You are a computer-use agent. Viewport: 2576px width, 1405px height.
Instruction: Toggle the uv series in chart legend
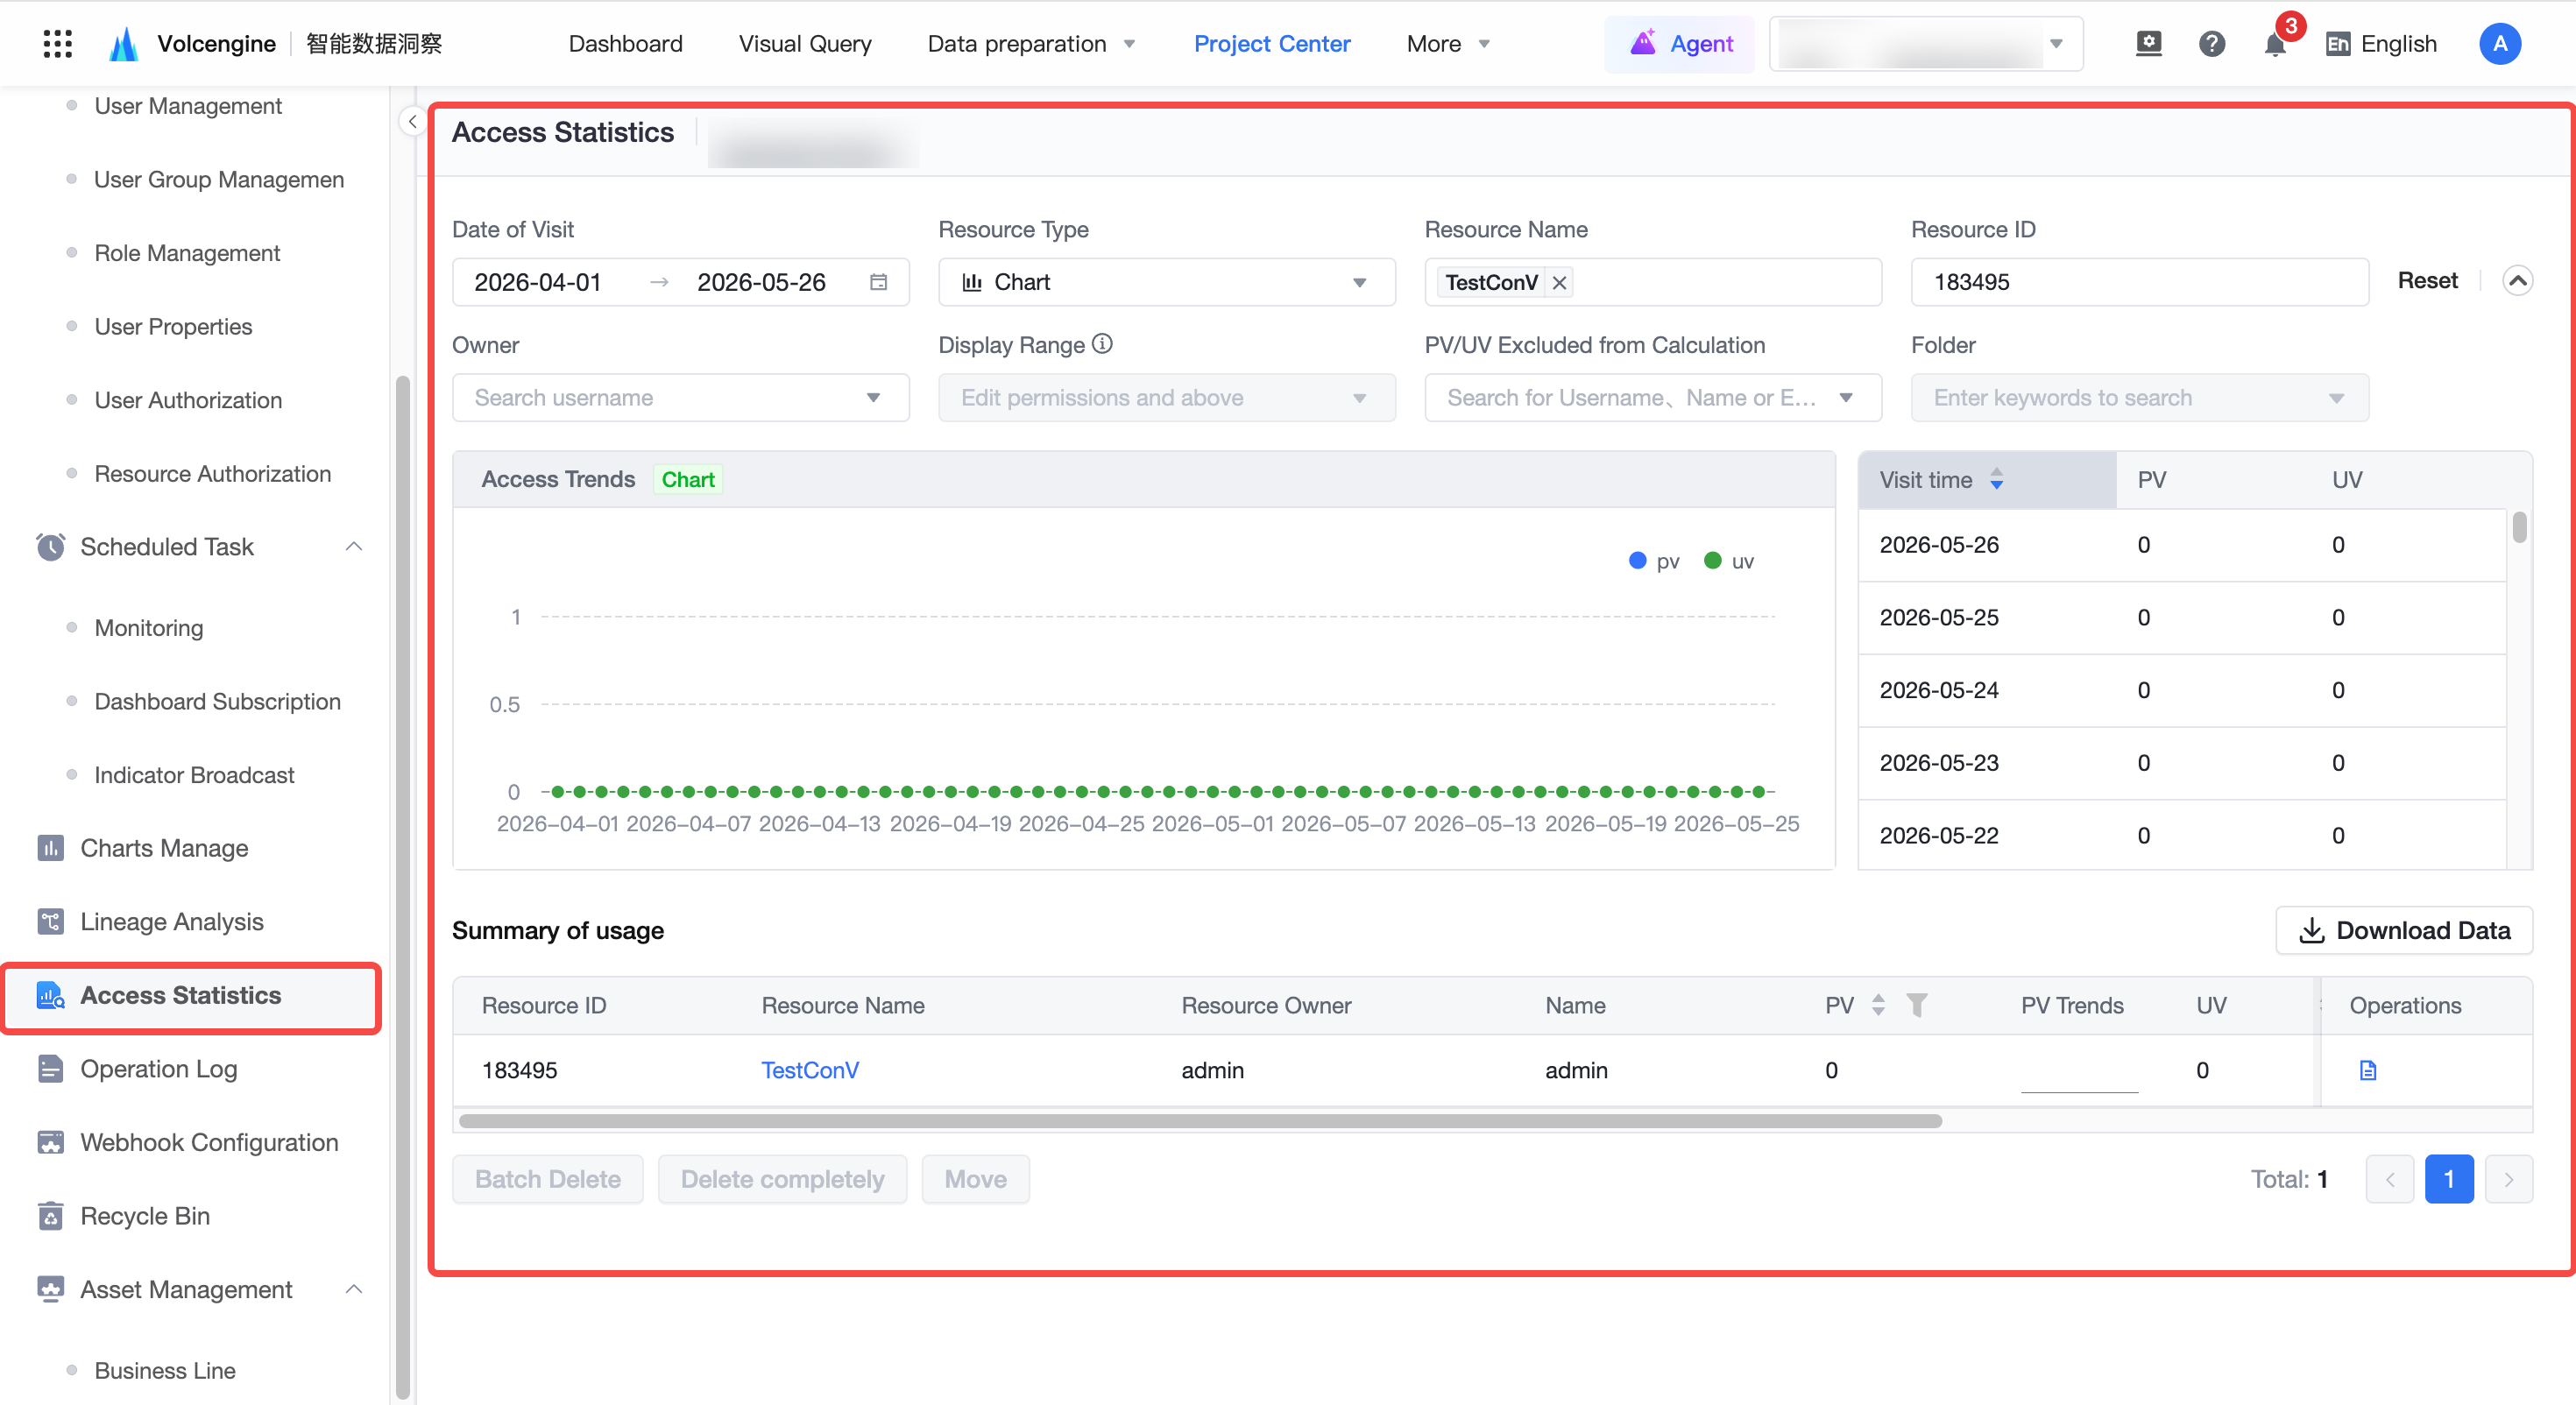click(1728, 560)
